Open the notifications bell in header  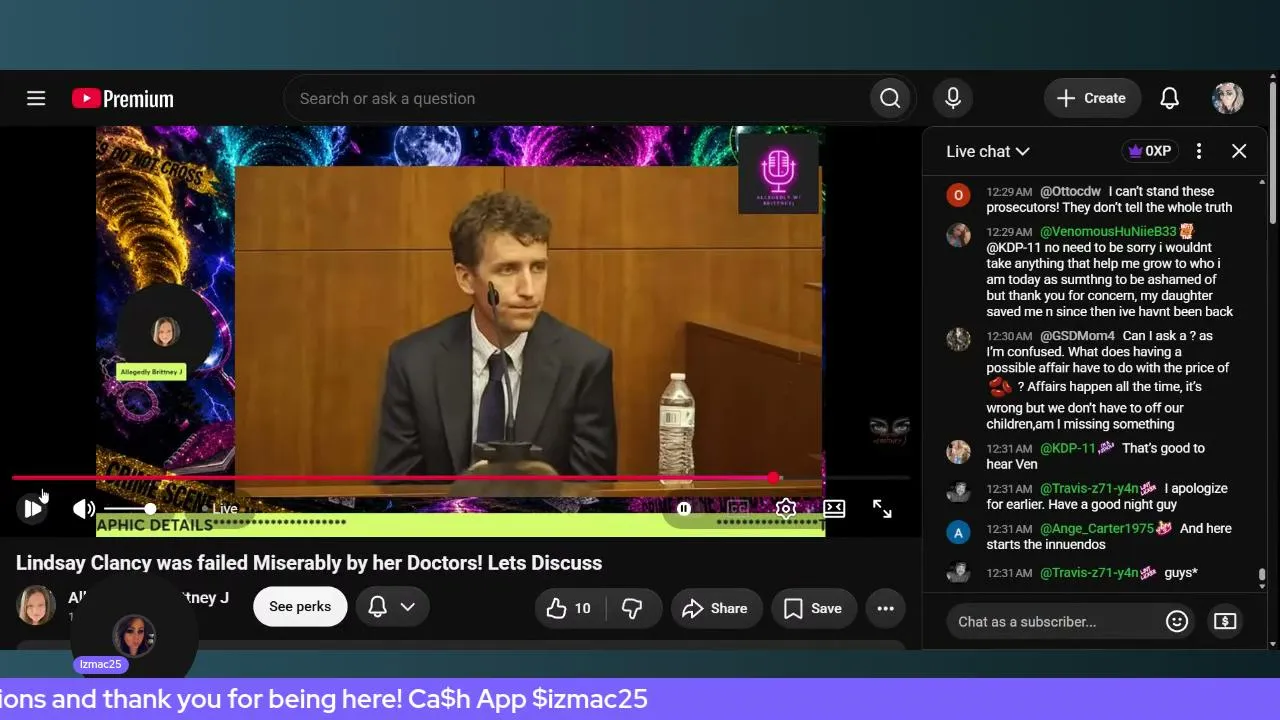tap(1169, 98)
